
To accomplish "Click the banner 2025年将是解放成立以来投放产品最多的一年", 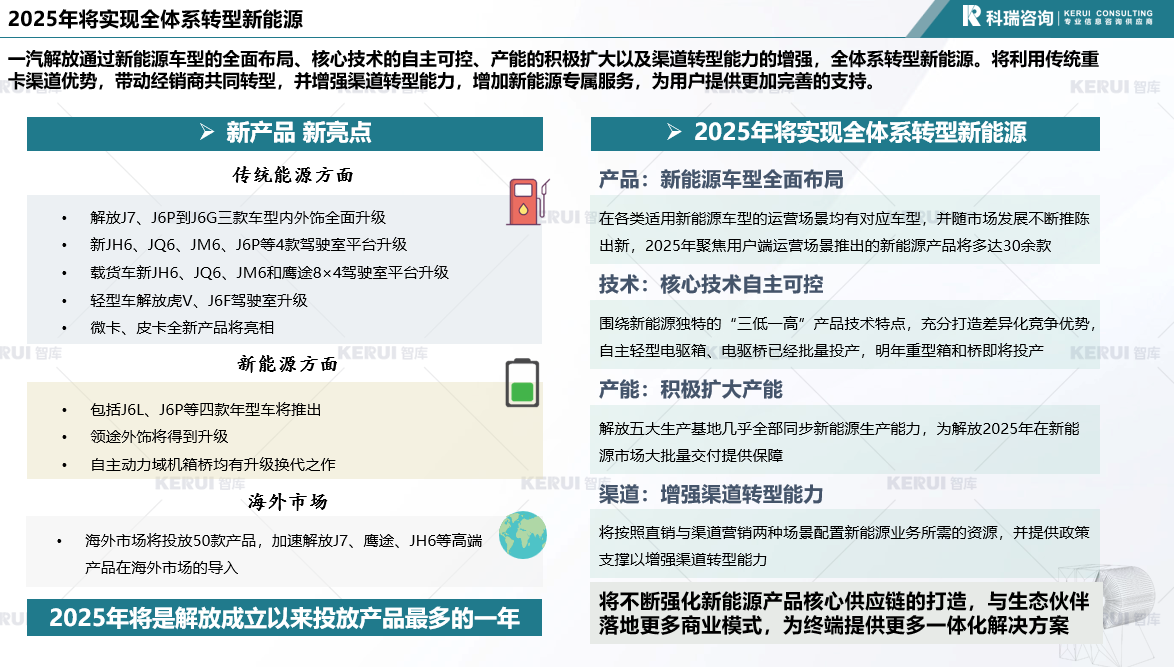I will coord(285,618).
